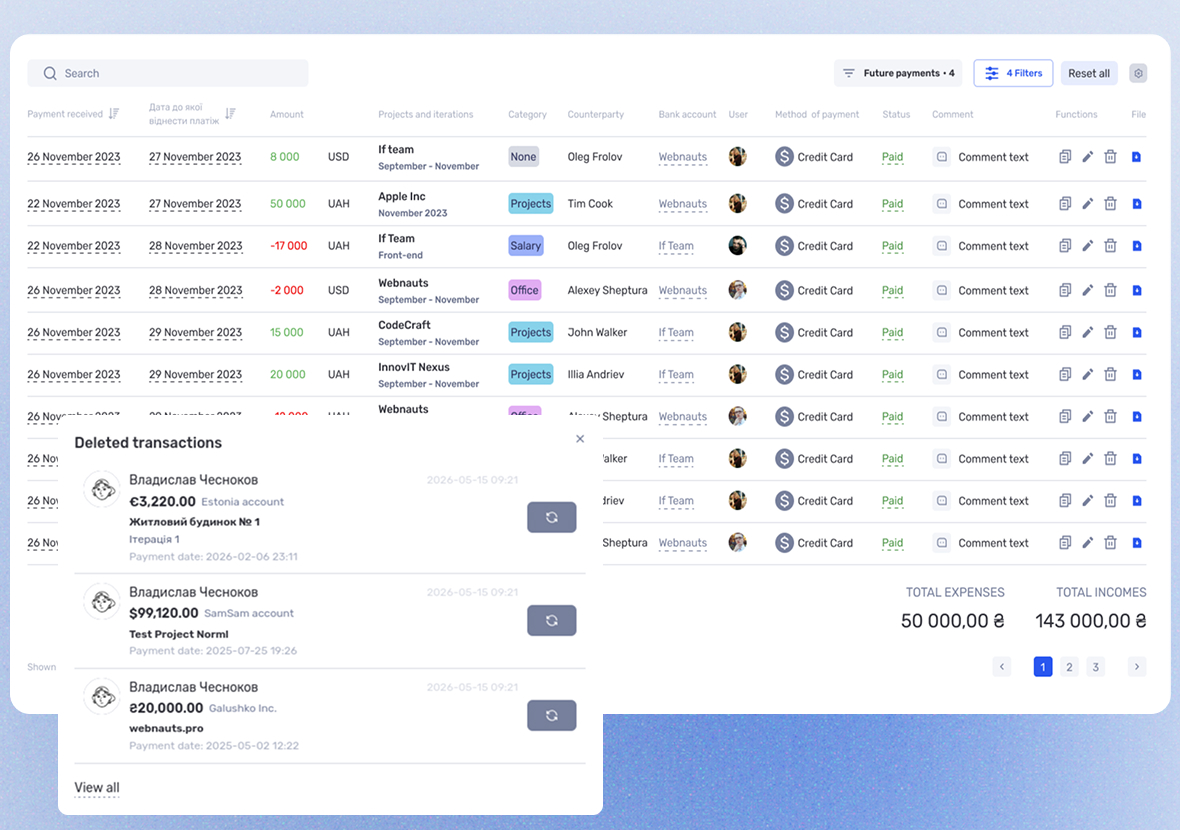Screen dimensions: 1180x830
Task: Sort by Payment received column
Action: 114,114
